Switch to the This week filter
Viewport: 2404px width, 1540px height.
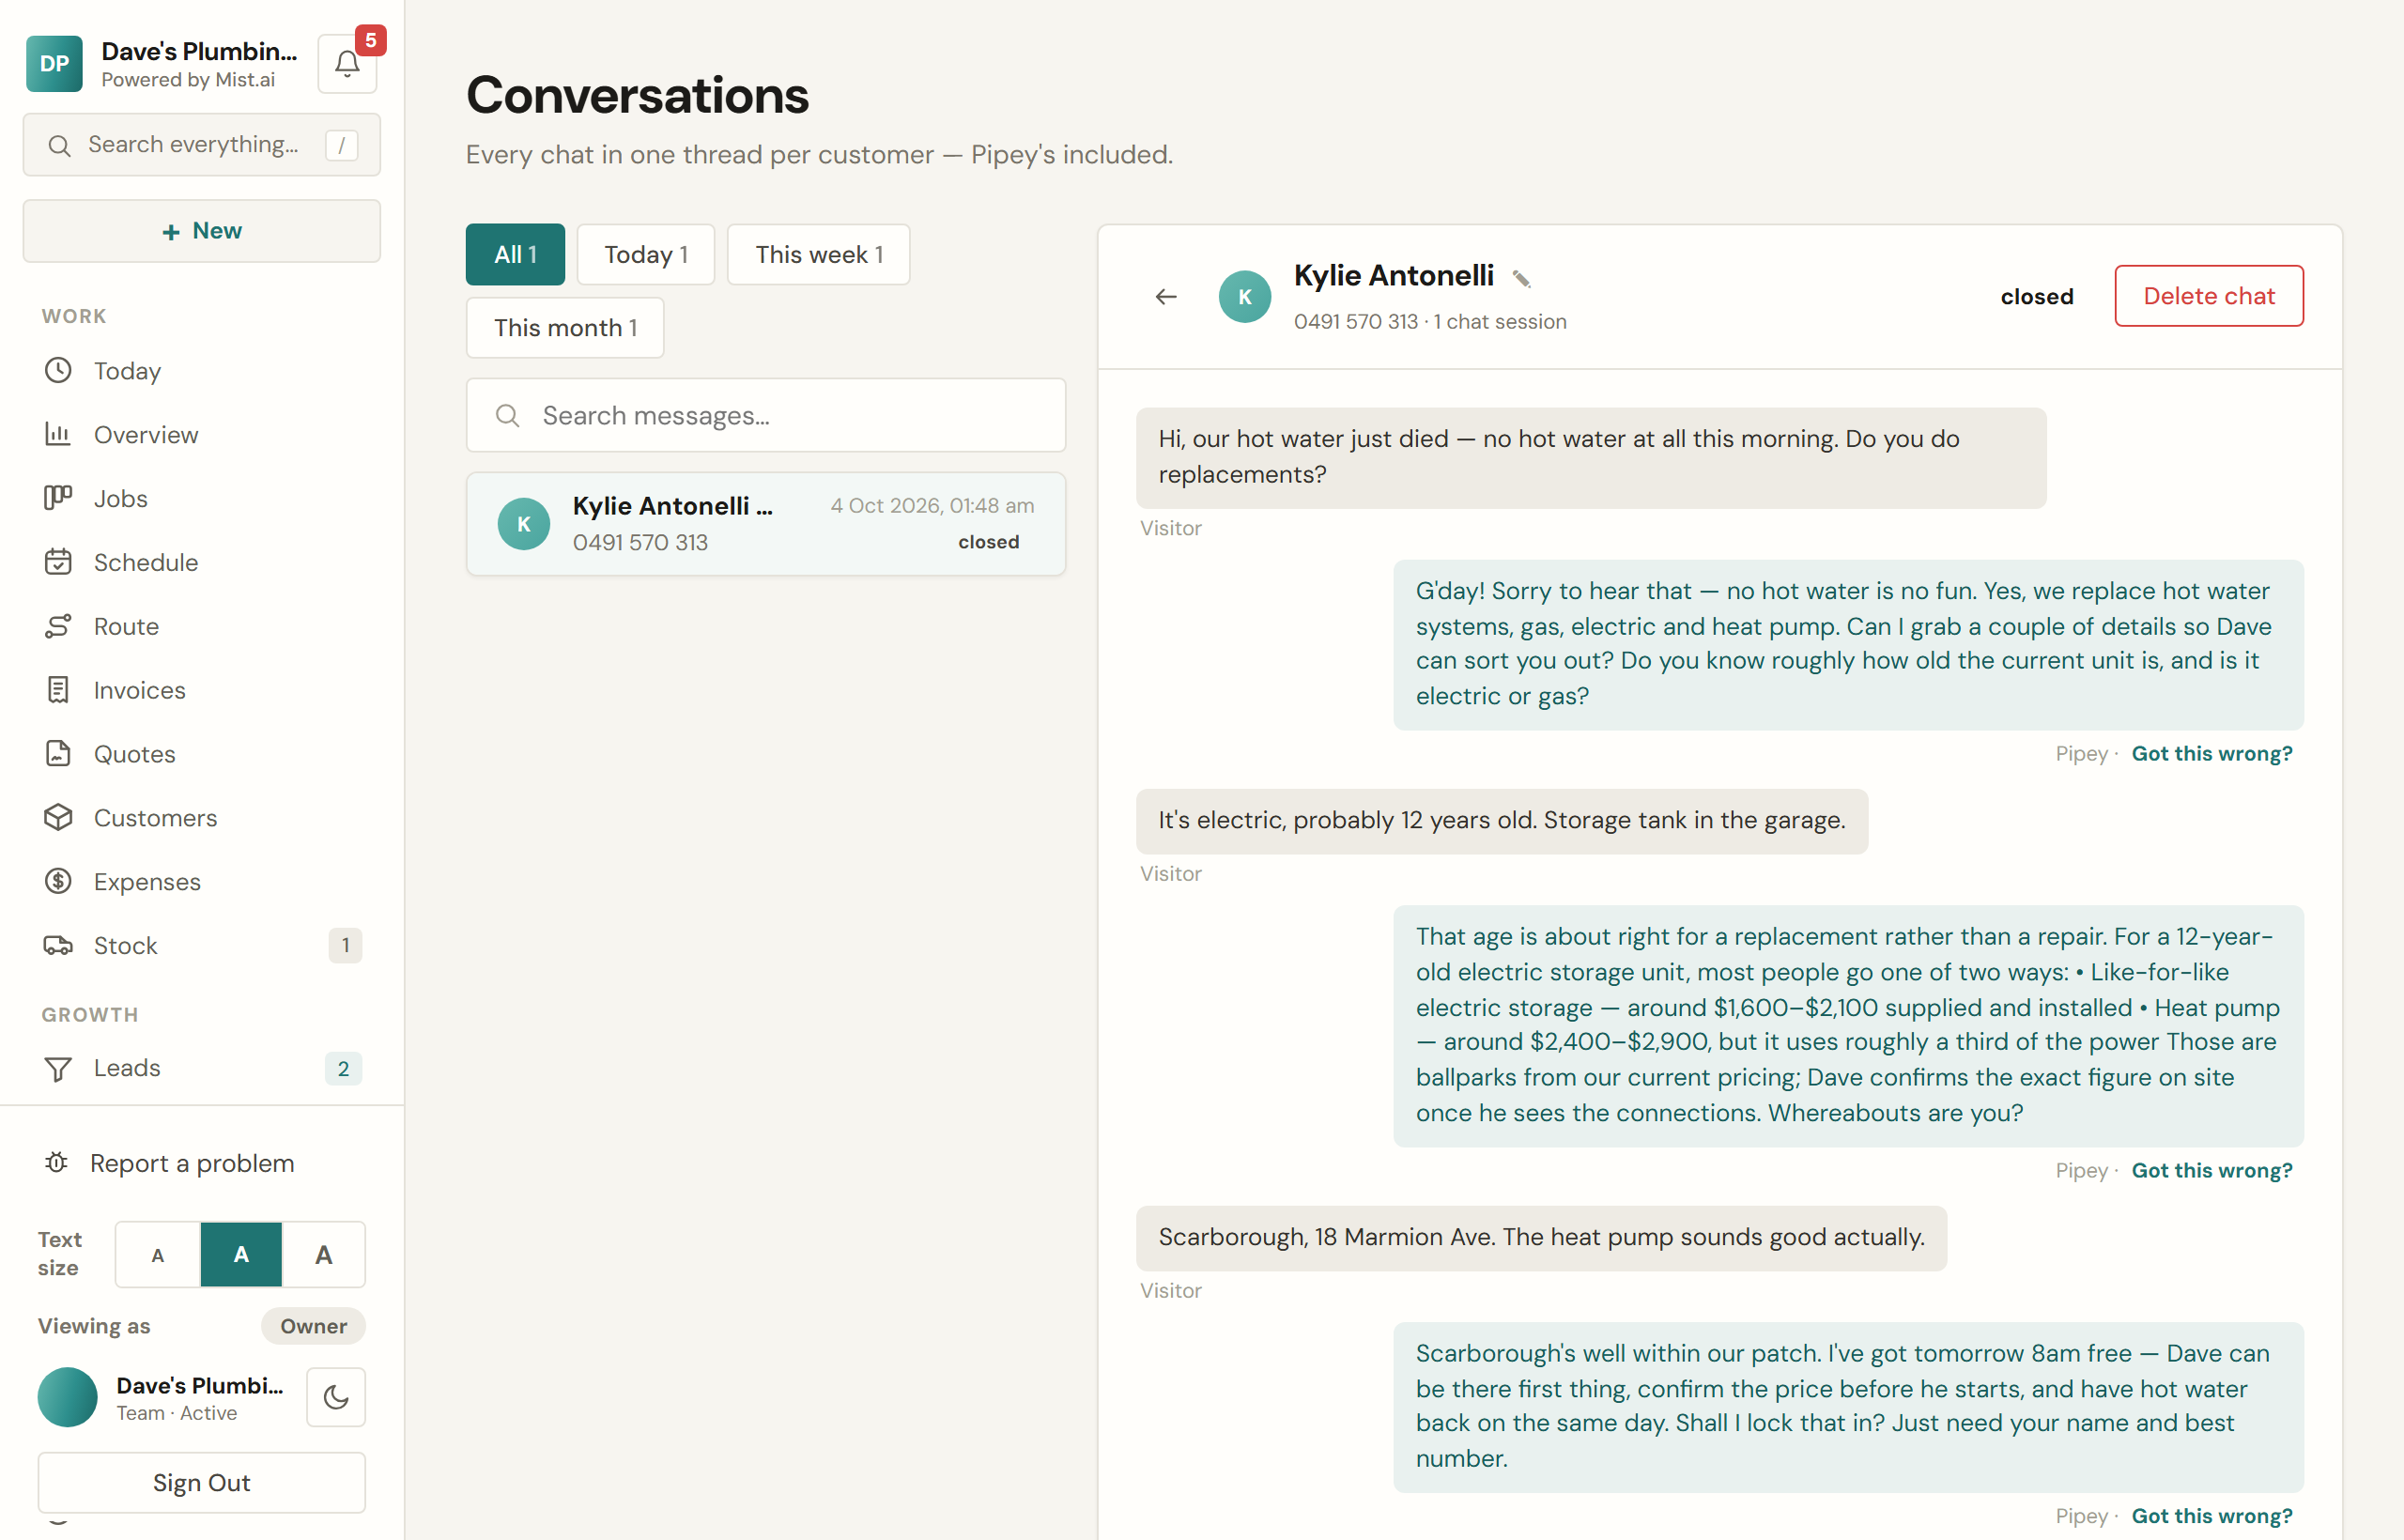[818, 254]
